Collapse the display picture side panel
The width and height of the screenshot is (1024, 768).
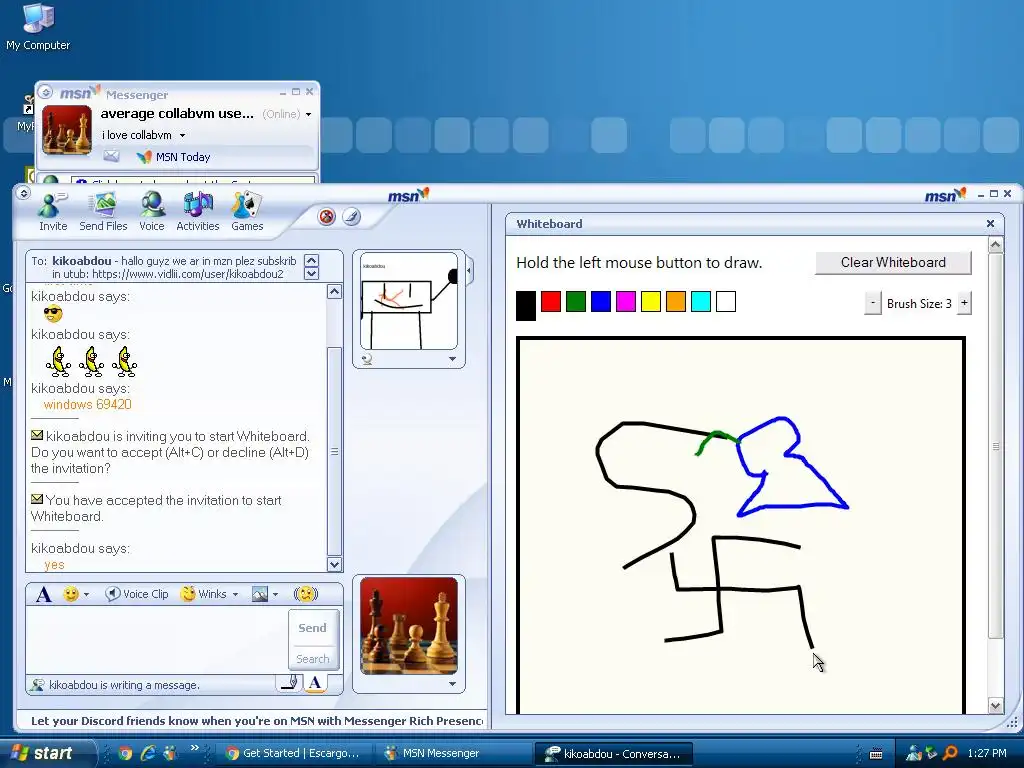pos(469,270)
